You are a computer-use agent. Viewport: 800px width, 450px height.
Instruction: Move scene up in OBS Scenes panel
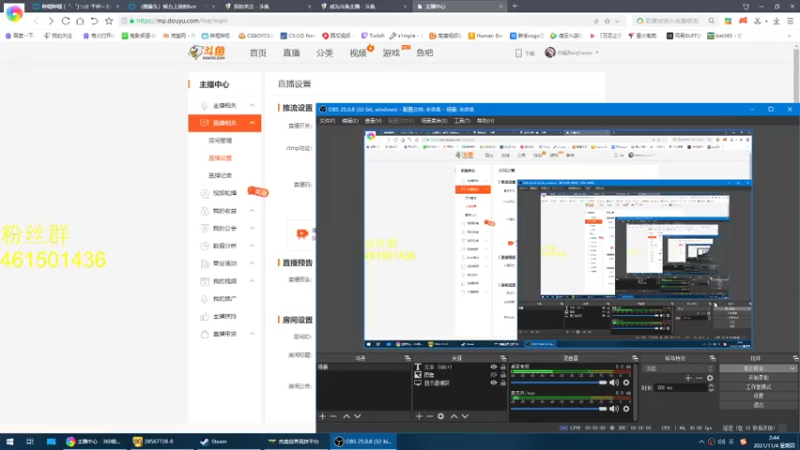click(346, 416)
